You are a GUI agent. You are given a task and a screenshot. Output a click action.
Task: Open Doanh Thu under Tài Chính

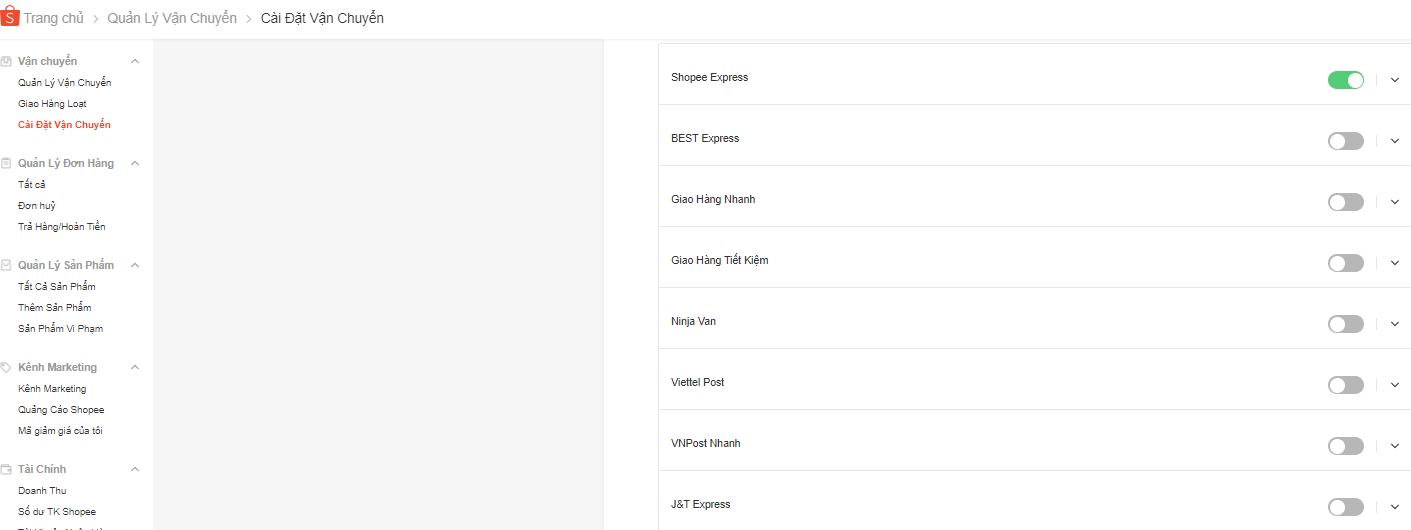(42, 491)
